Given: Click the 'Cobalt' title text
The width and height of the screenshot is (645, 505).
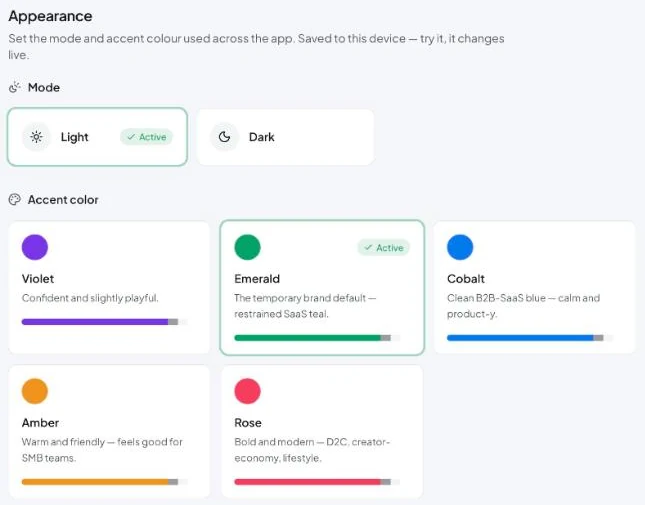Looking at the screenshot, I should (466, 278).
